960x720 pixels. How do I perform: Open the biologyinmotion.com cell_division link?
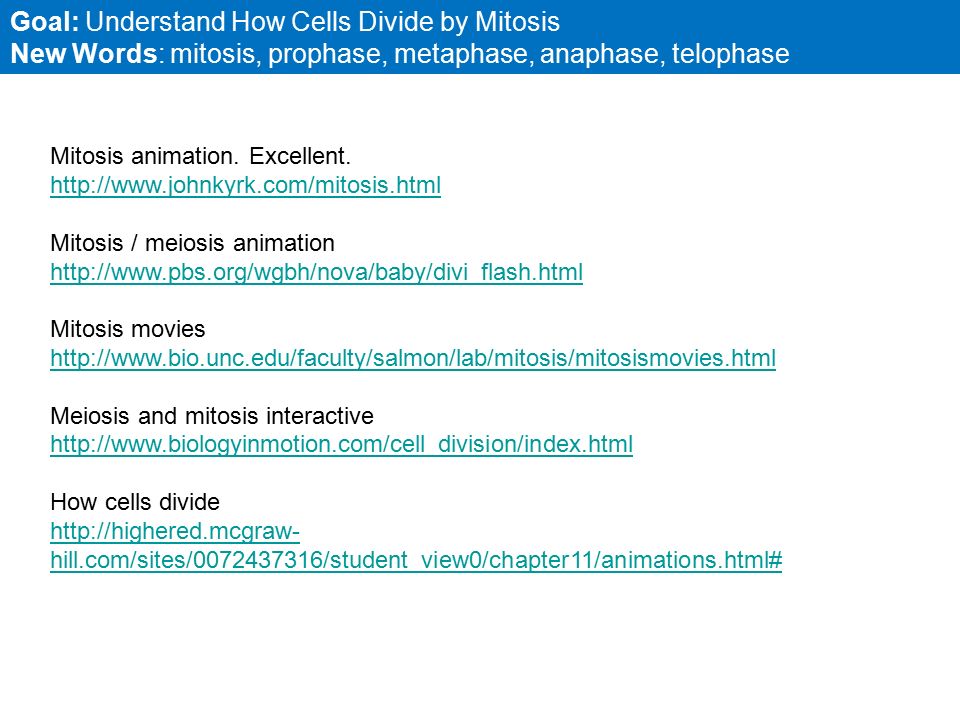click(x=342, y=444)
